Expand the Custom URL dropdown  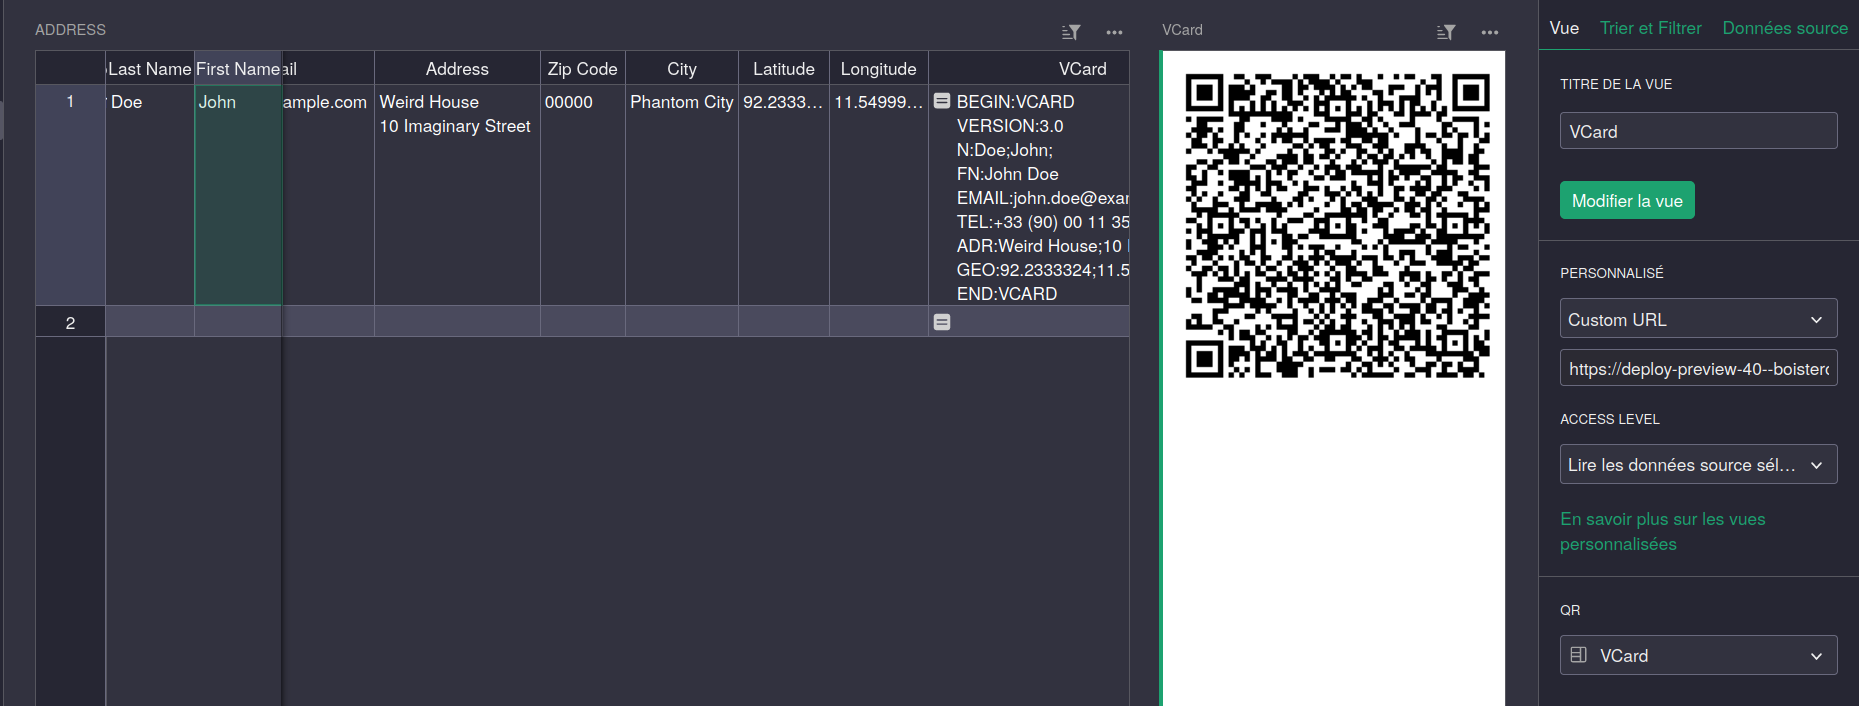click(1698, 319)
